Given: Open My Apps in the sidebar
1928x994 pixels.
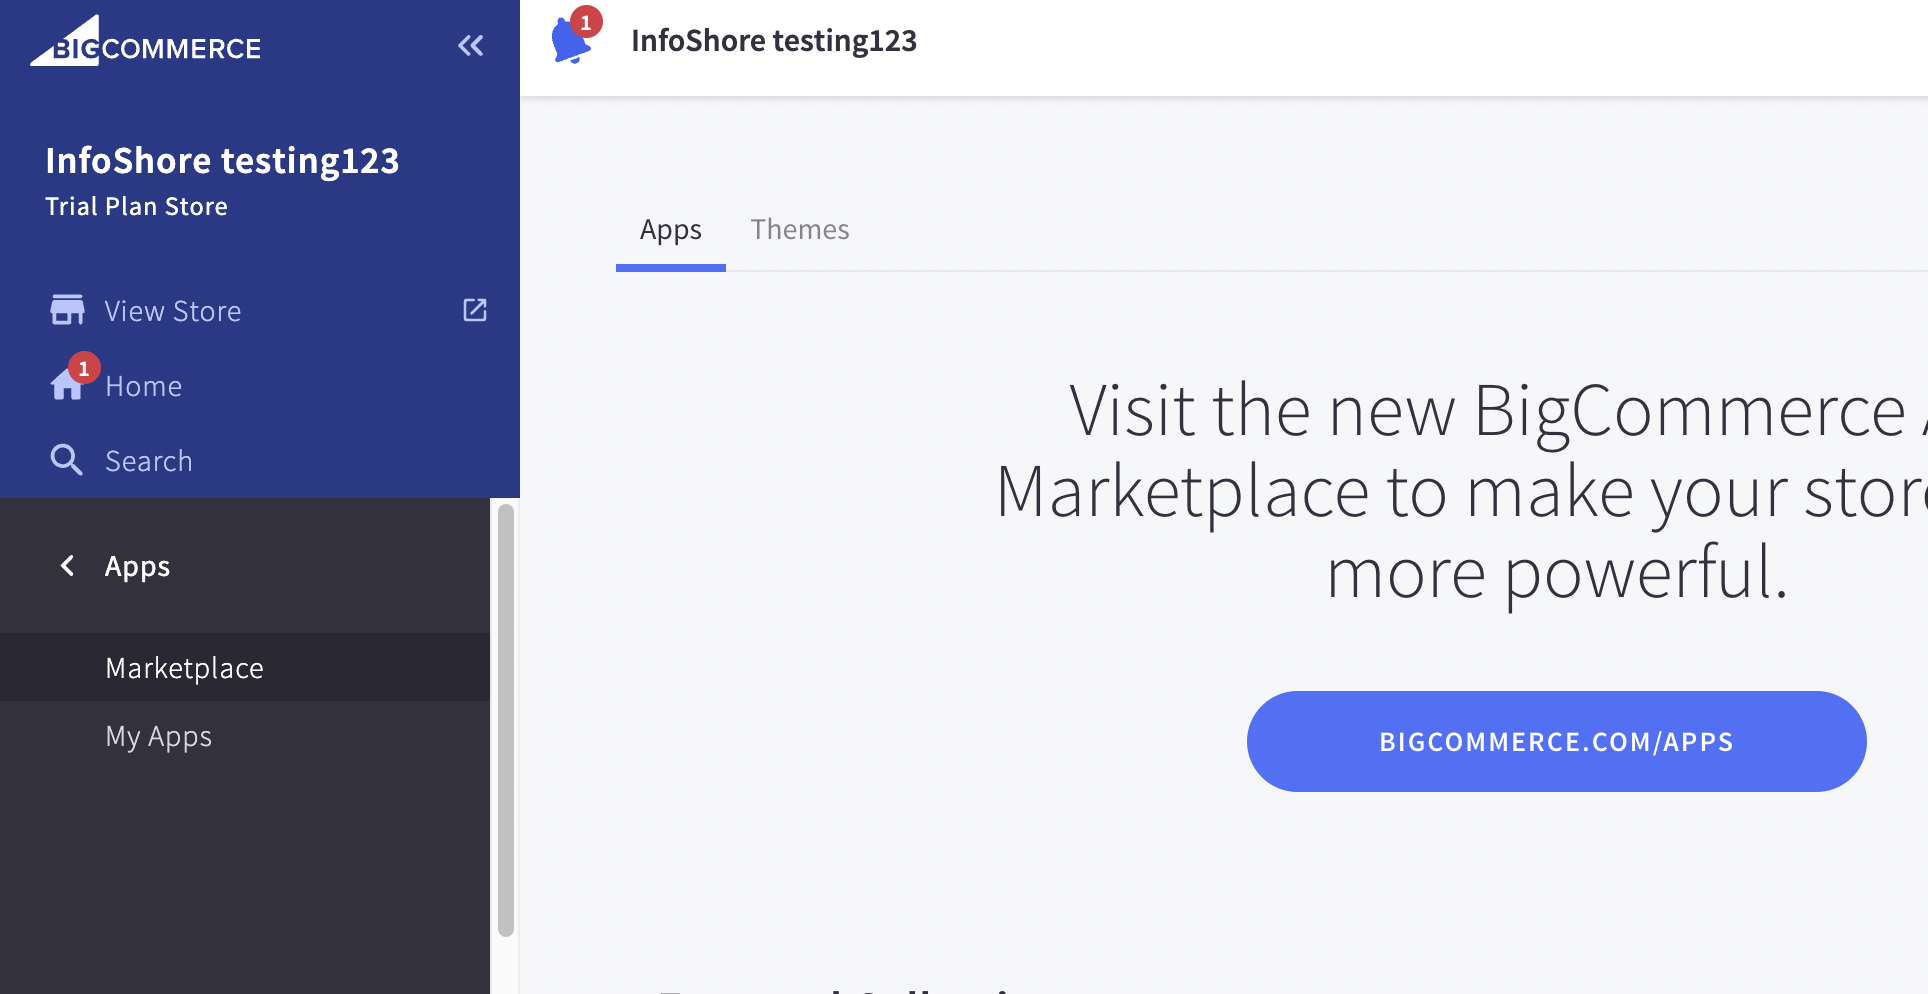Looking at the screenshot, I should tap(159, 737).
